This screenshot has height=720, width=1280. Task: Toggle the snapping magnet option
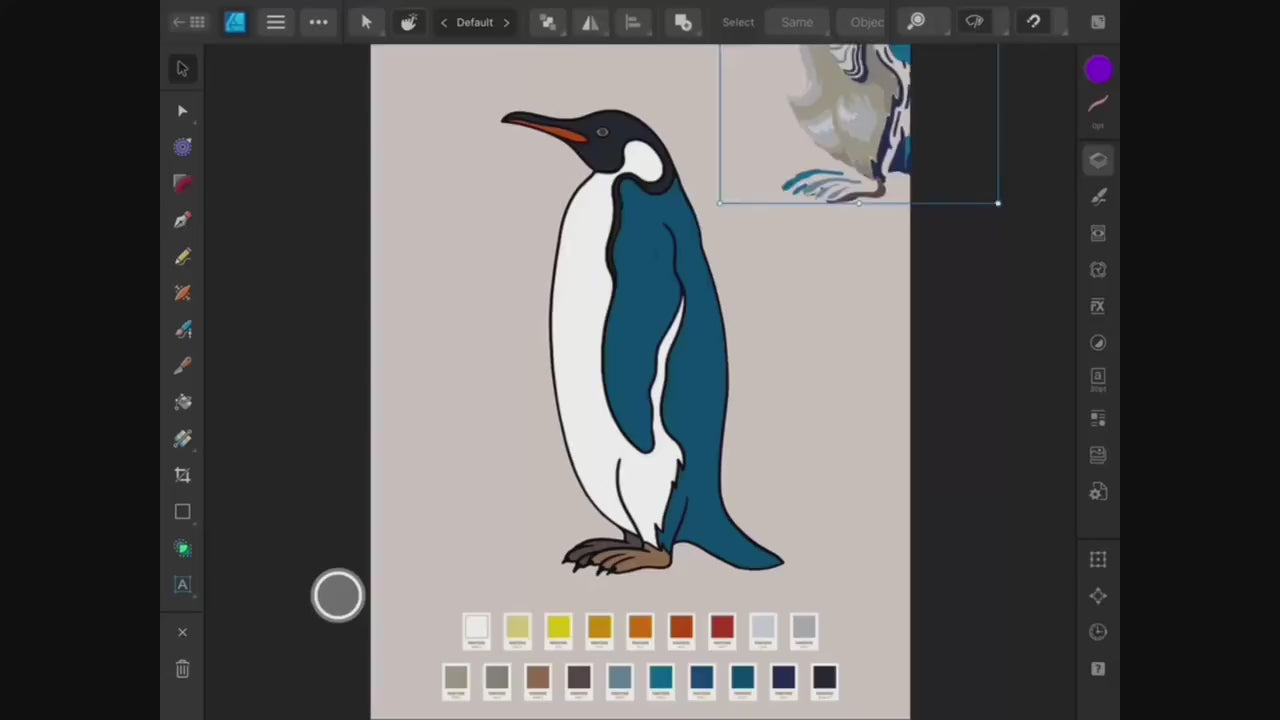point(1033,22)
